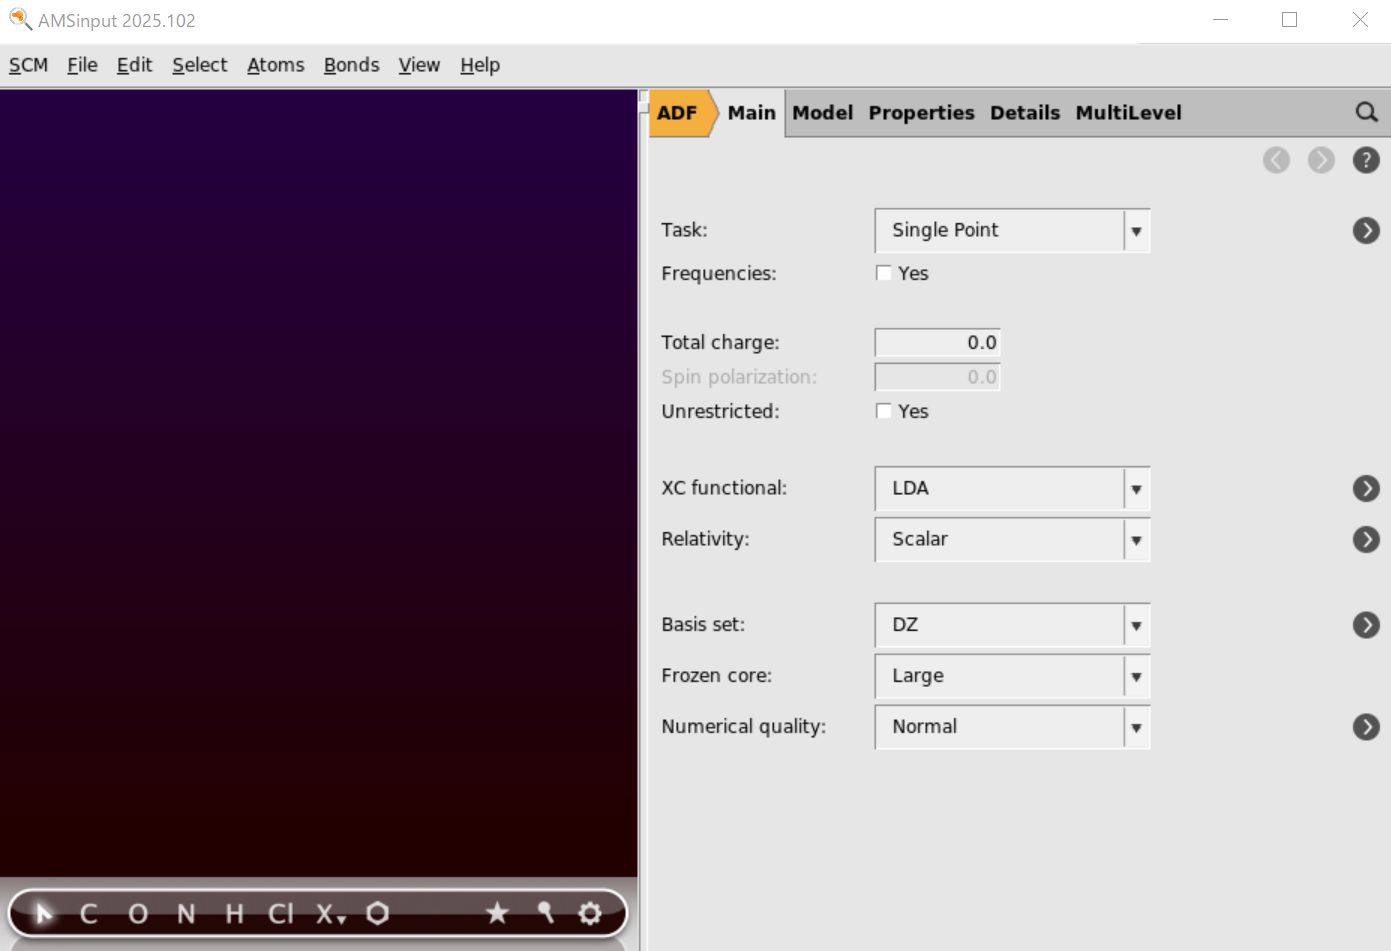Click the Task: label
Image resolution: width=1391 pixels, height=951 pixels.
(x=684, y=230)
